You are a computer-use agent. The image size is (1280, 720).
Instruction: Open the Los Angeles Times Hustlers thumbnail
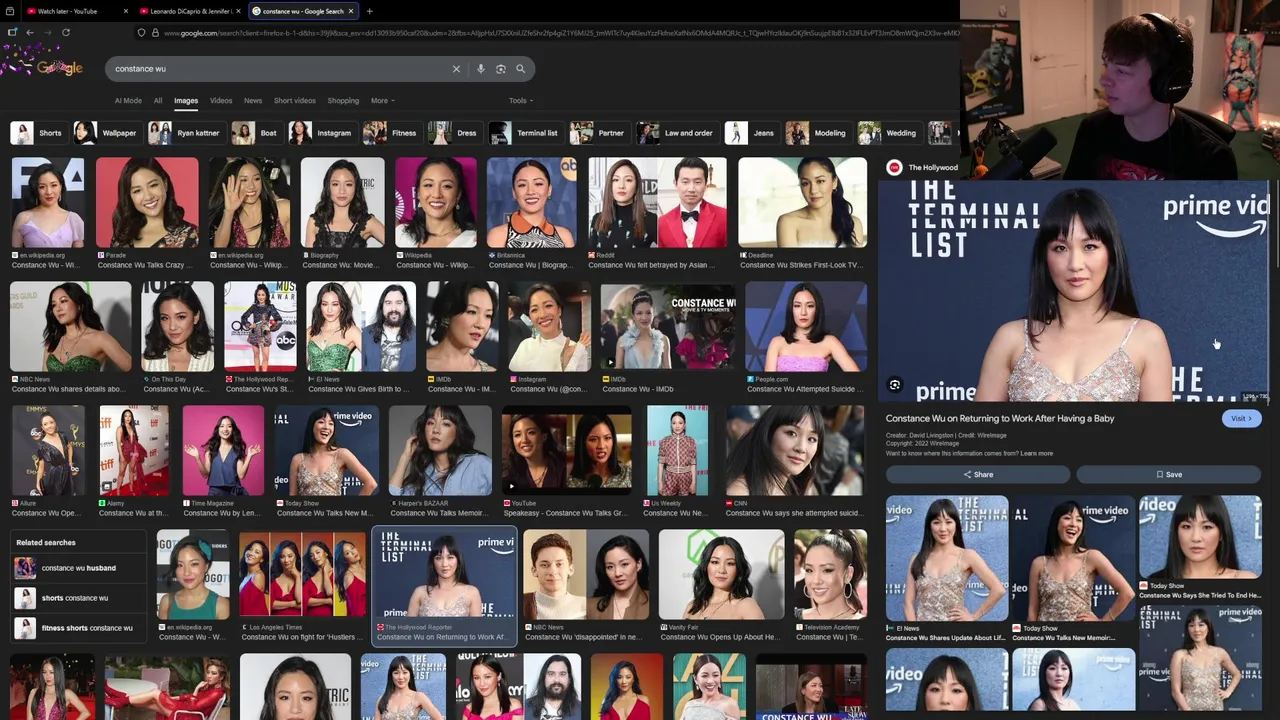[x=302, y=574]
